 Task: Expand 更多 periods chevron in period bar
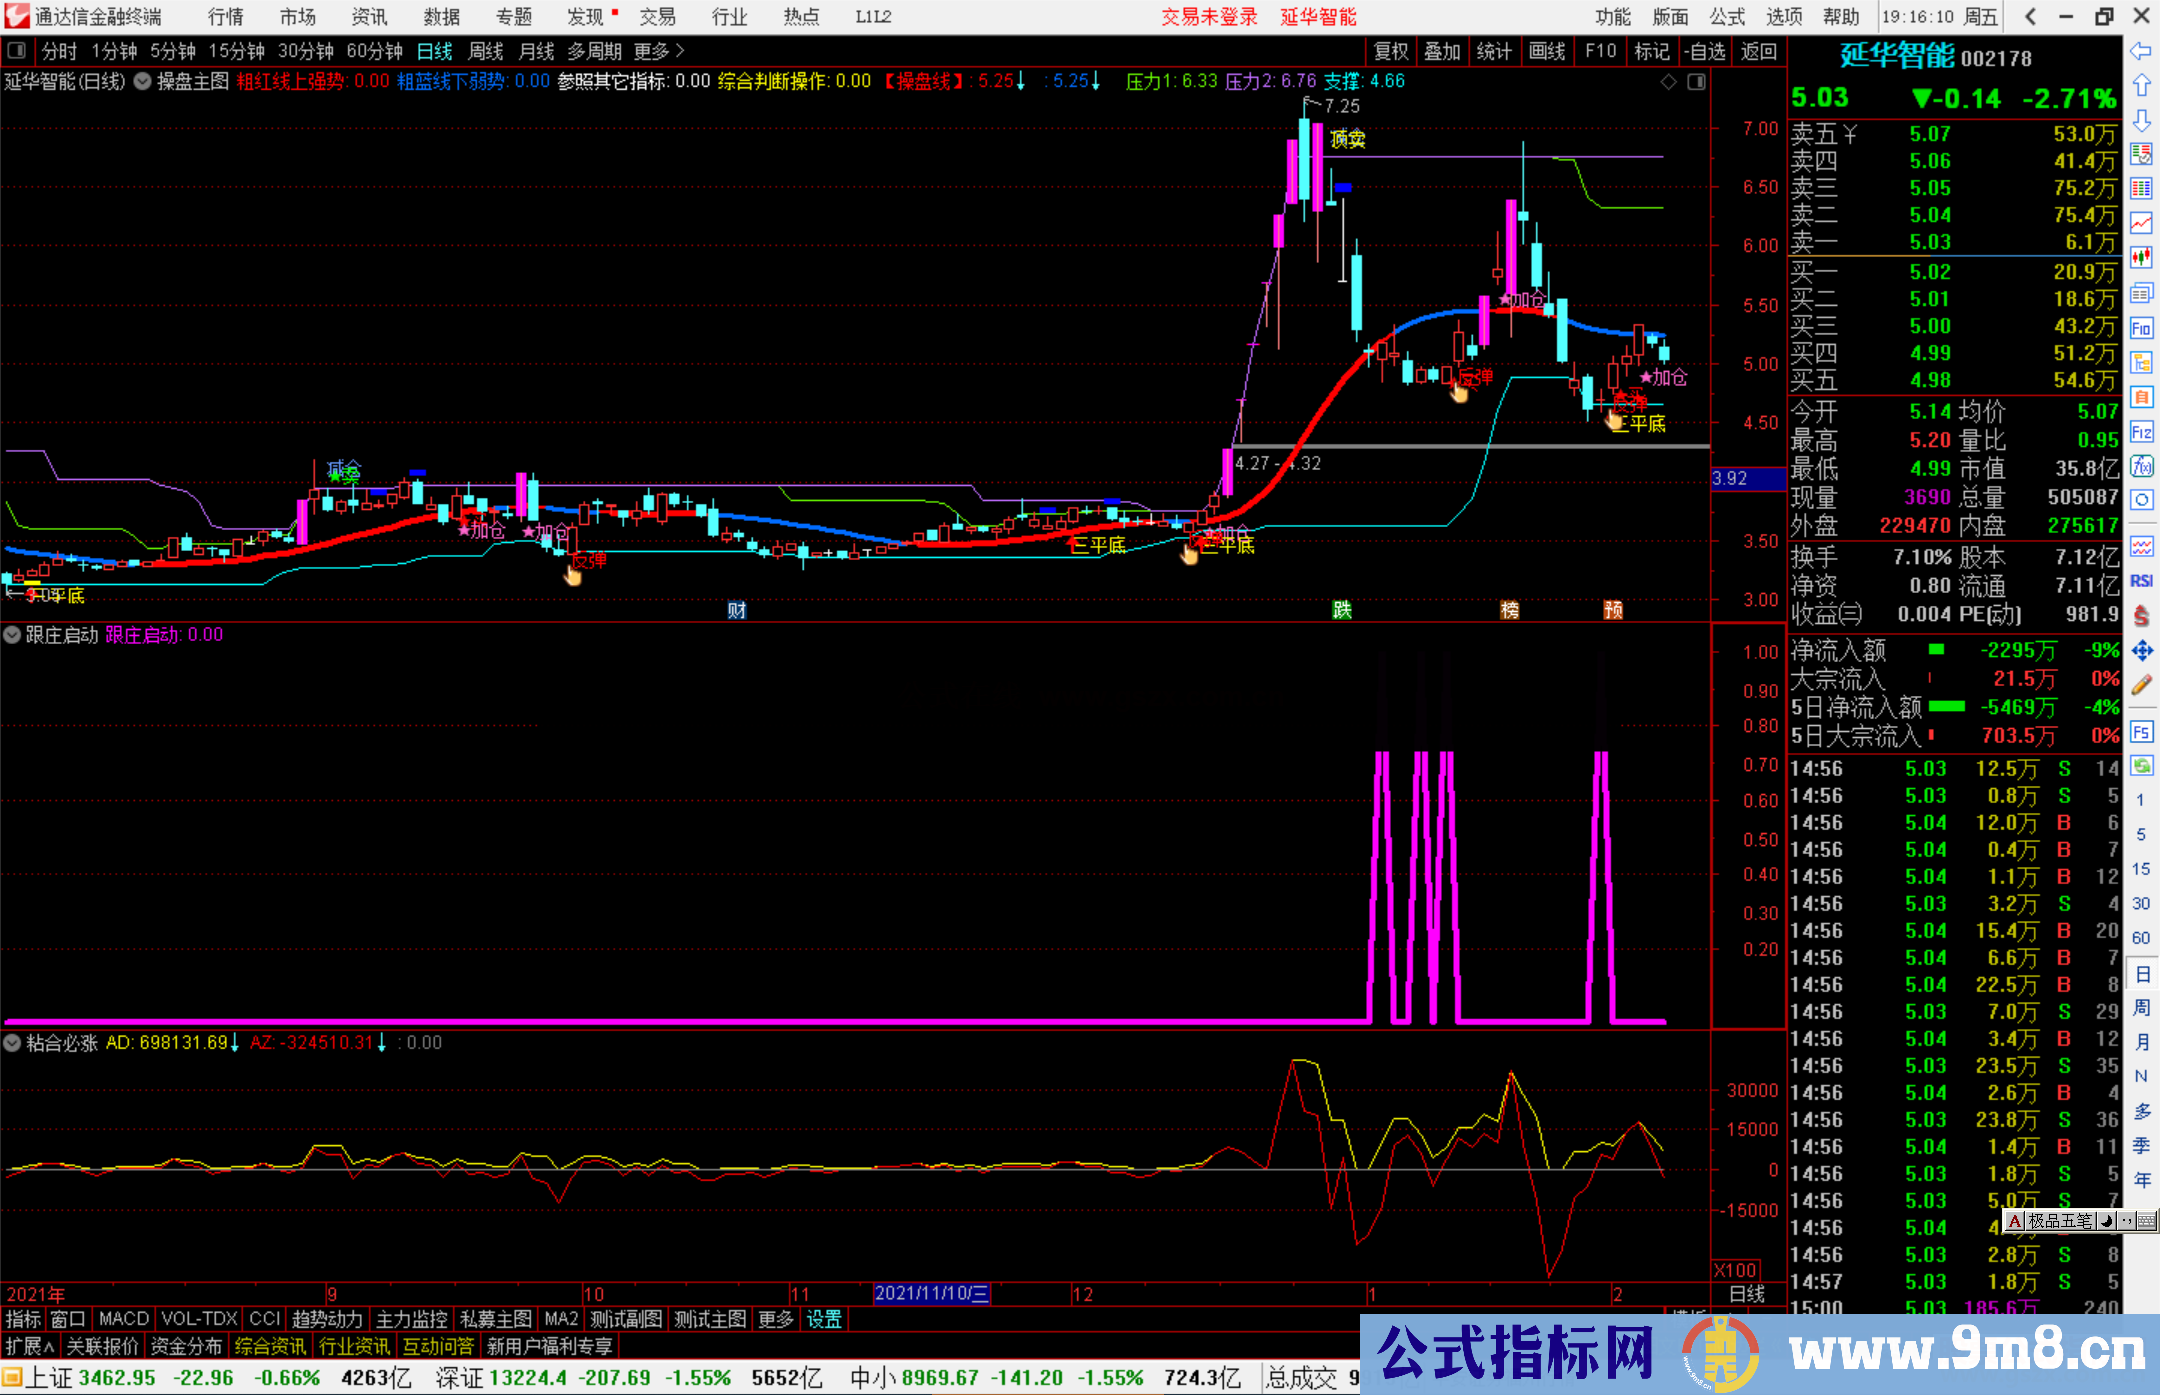[680, 51]
